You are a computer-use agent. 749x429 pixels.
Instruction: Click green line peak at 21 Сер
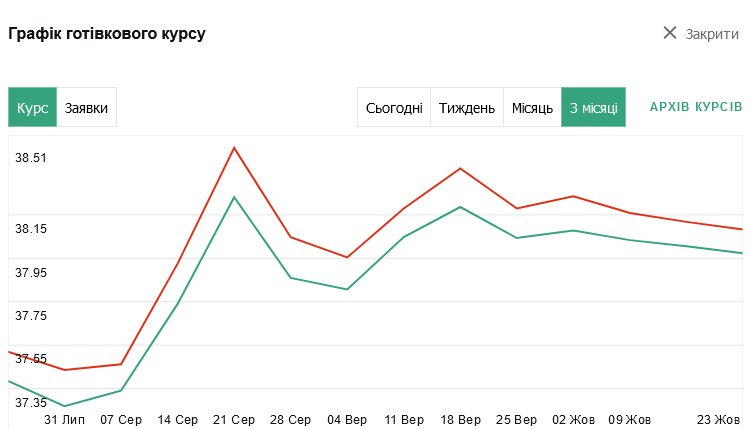coord(234,197)
